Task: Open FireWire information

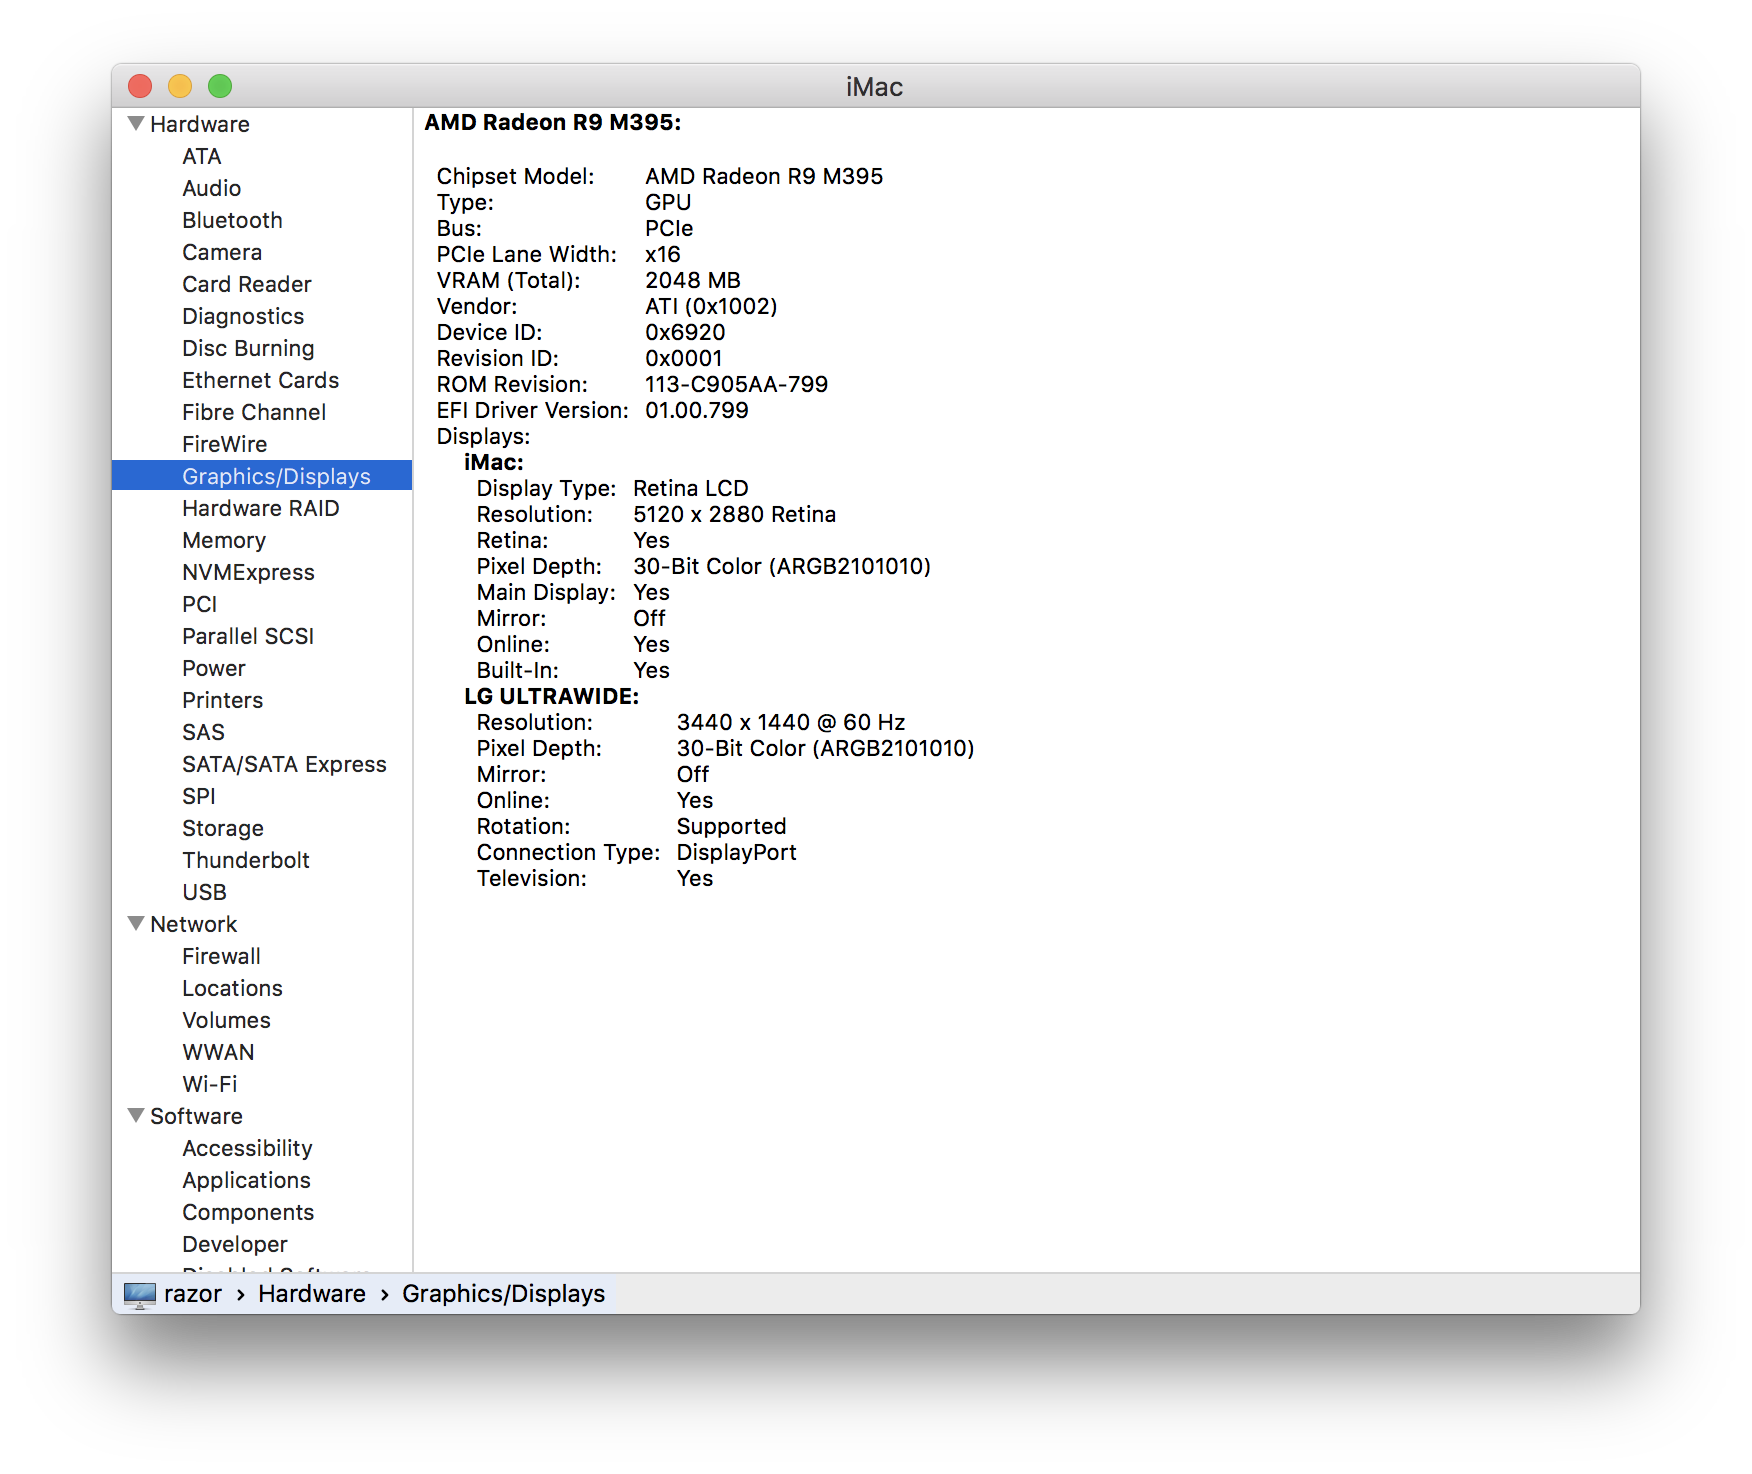Action: pyautogui.click(x=224, y=444)
